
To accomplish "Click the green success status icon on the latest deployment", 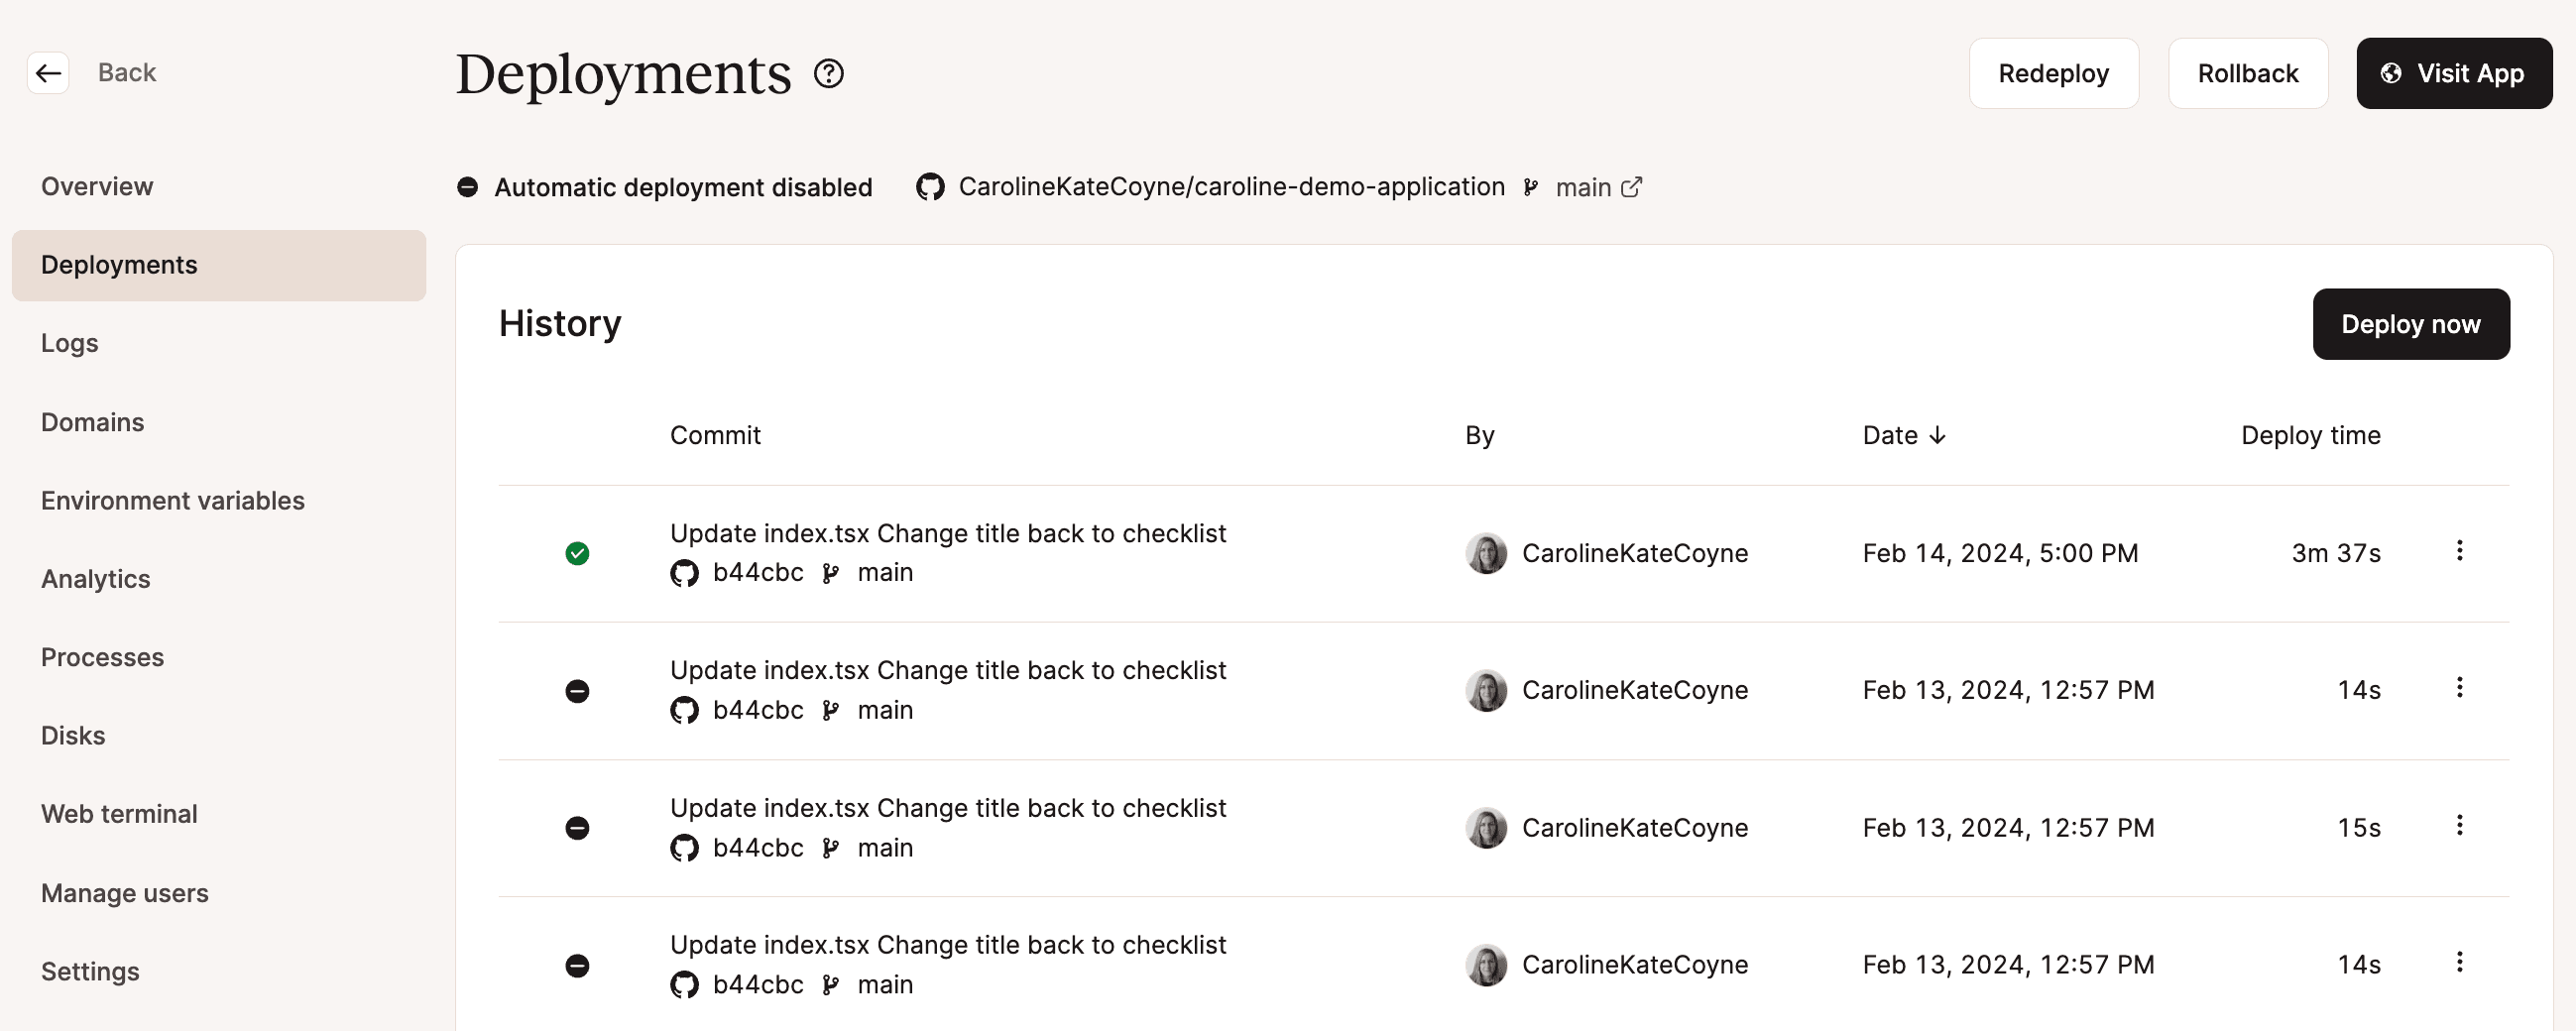I will (x=577, y=553).
